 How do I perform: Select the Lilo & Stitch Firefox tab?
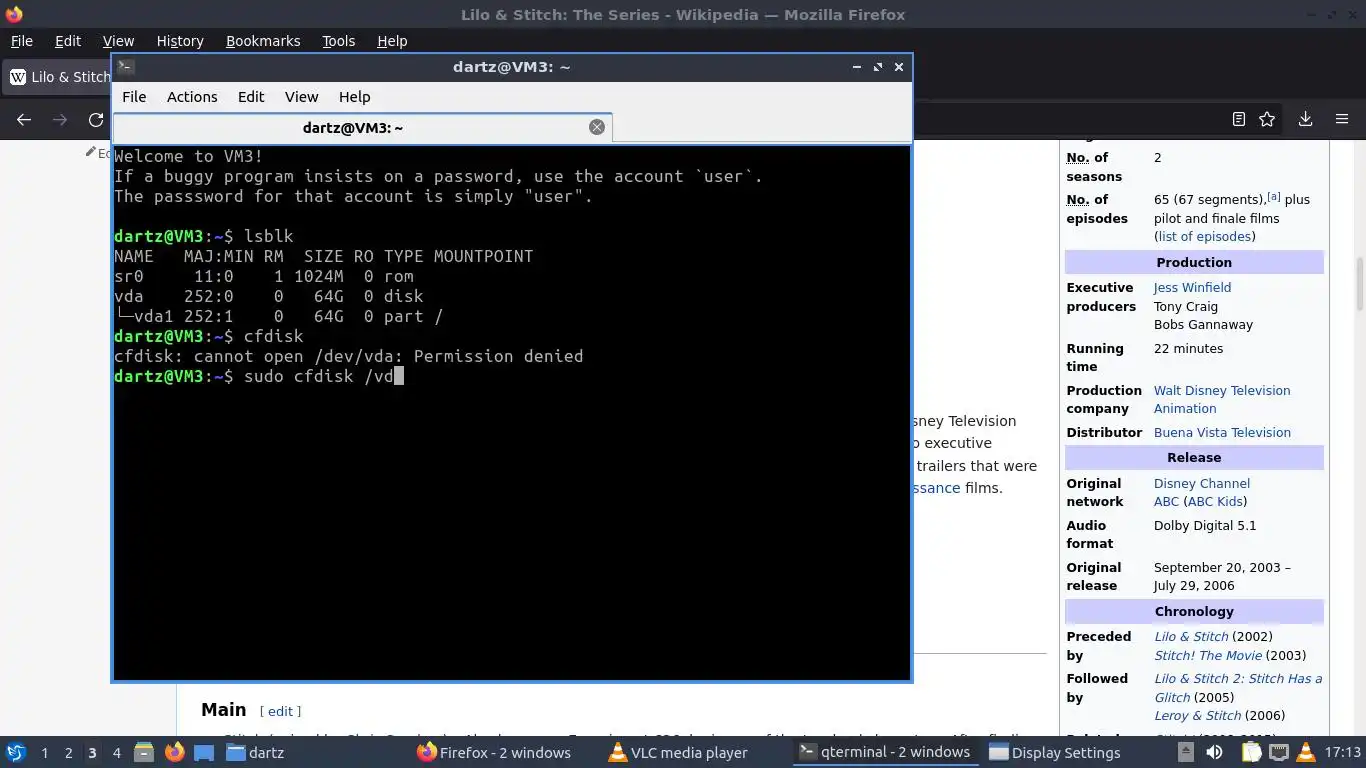[58, 77]
